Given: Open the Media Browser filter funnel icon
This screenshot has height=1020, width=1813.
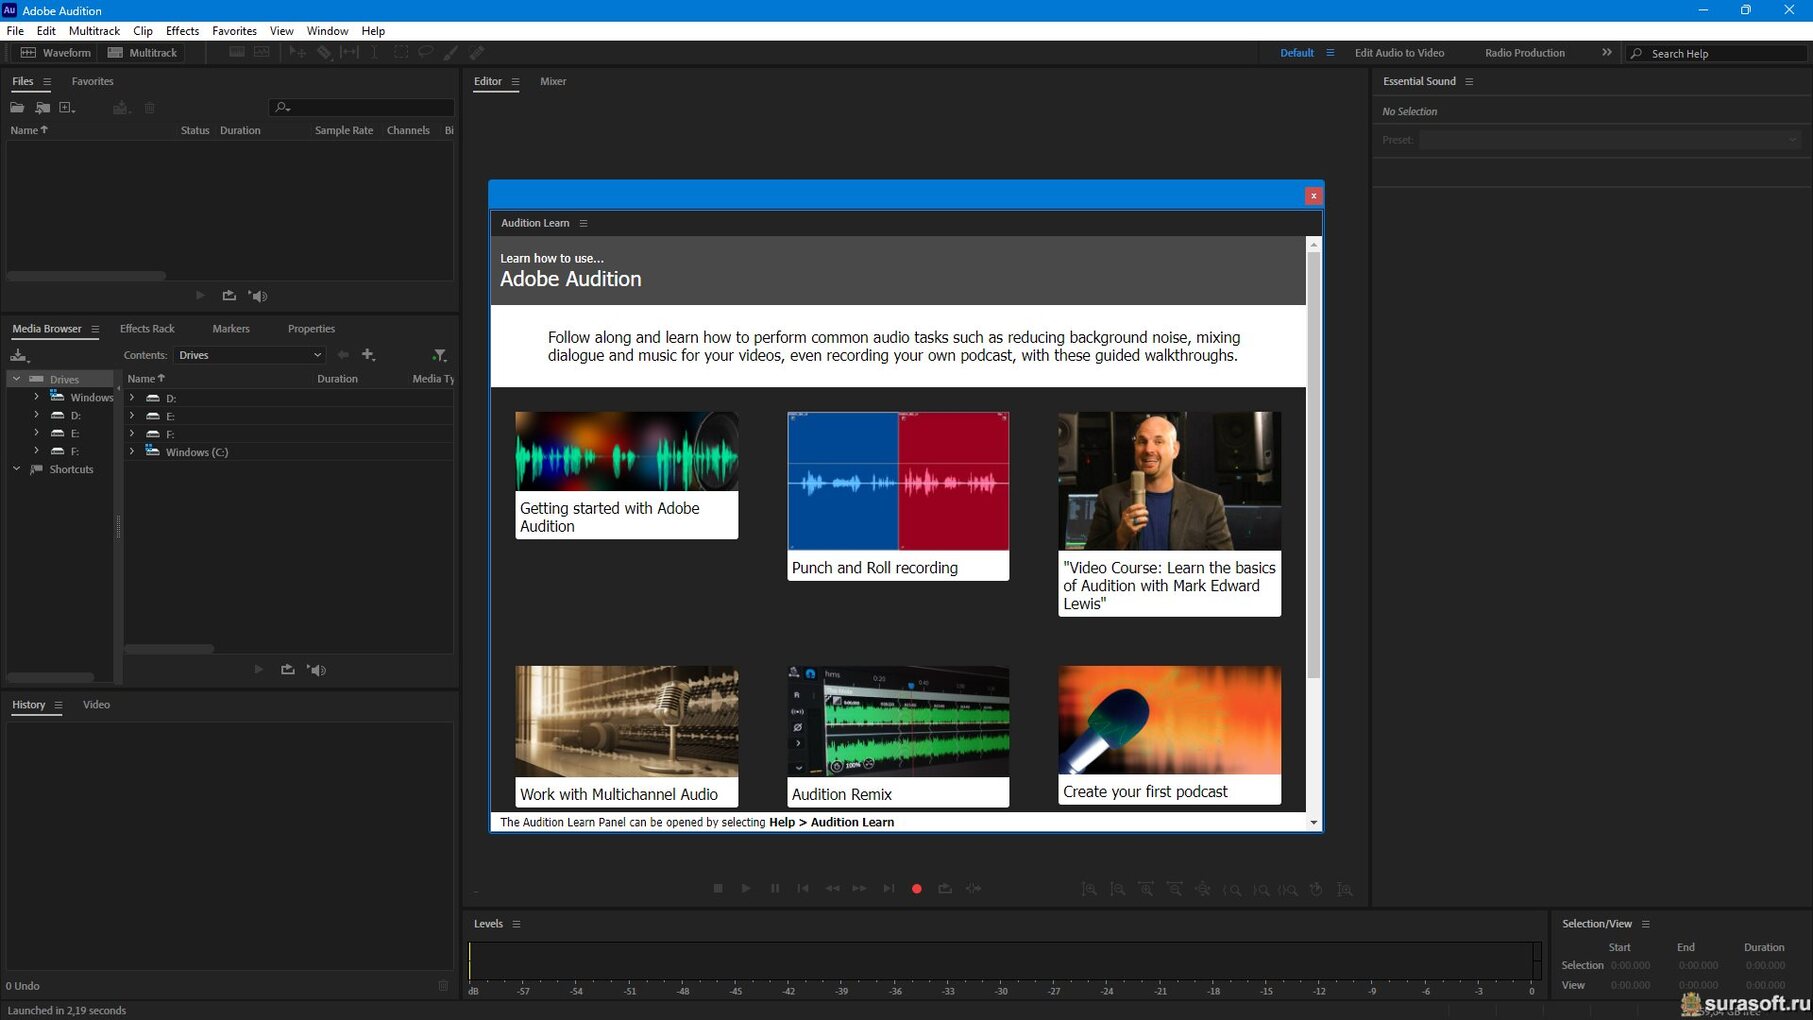Looking at the screenshot, I should click(x=439, y=355).
